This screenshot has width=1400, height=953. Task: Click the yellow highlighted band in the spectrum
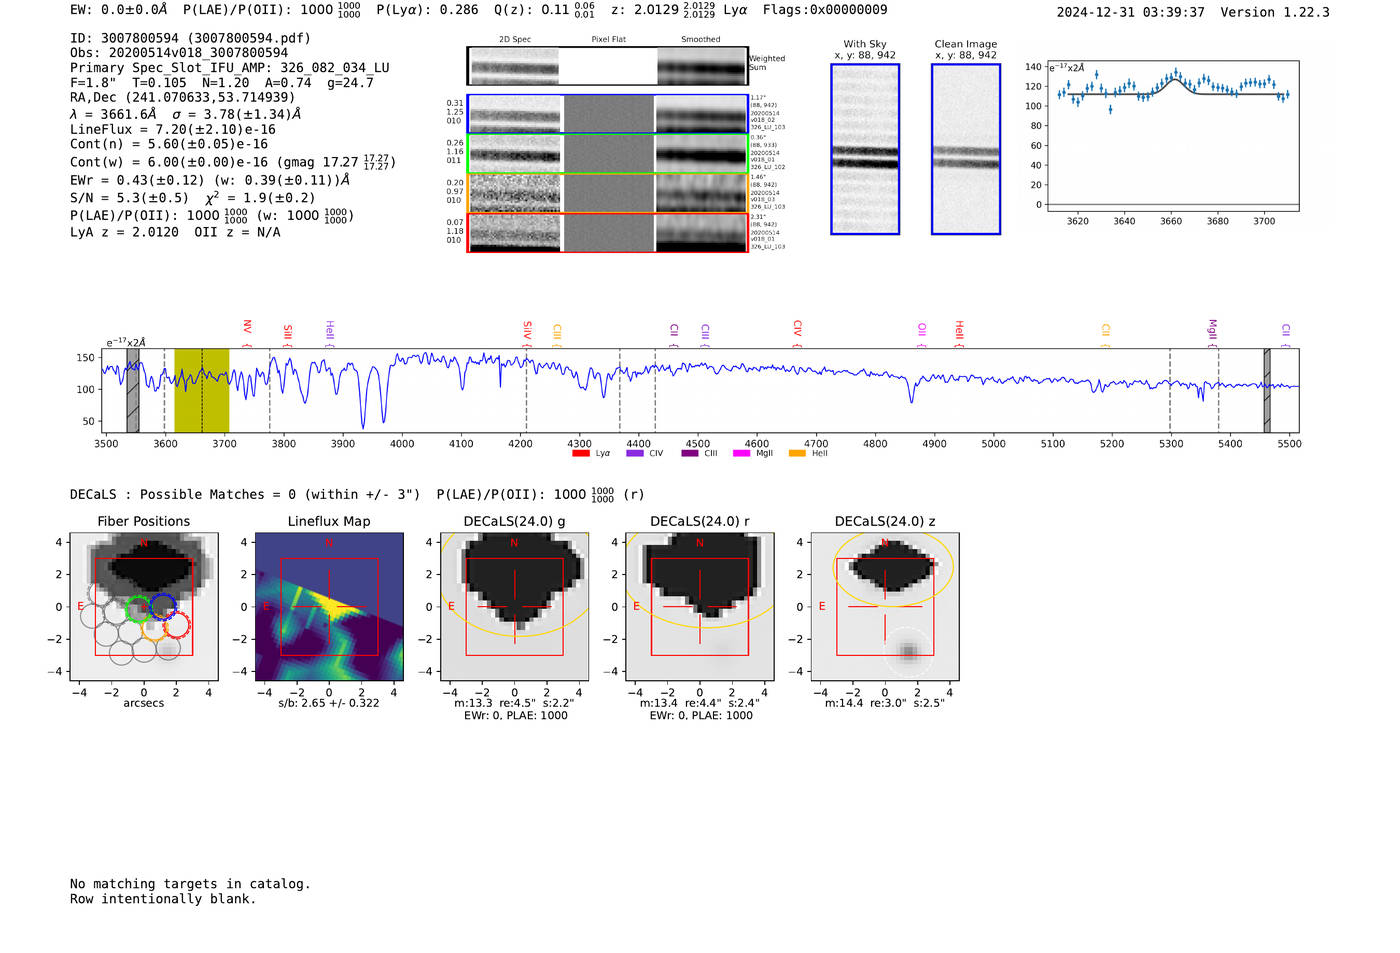point(201,390)
